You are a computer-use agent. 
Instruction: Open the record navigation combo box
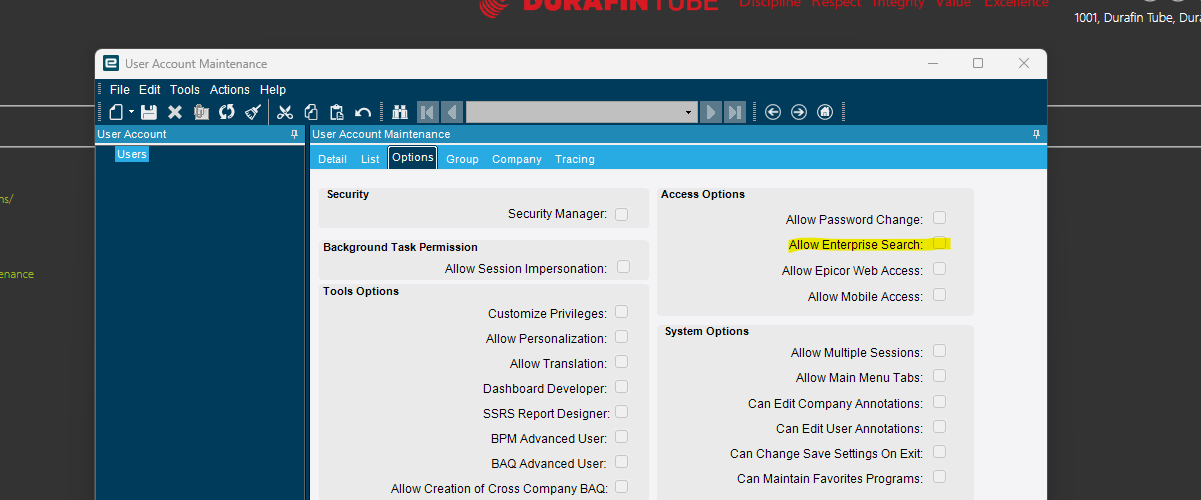[x=581, y=112]
